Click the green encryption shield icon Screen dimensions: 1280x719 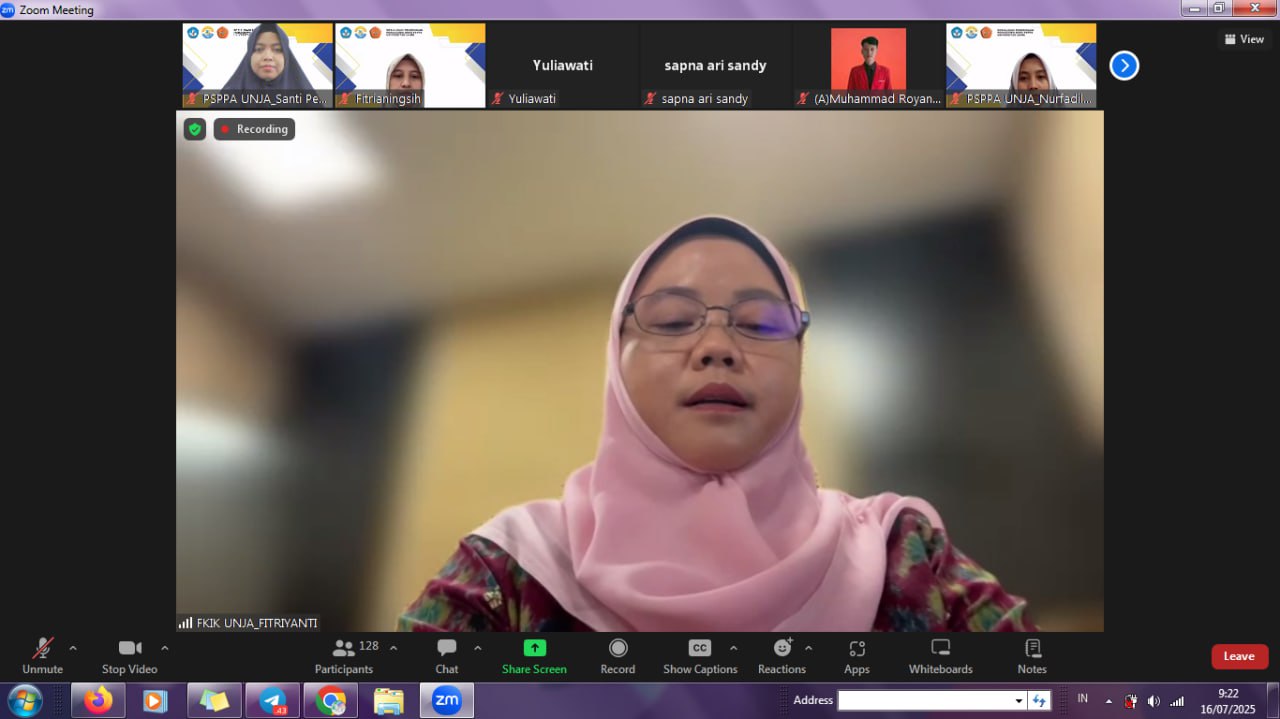tap(195, 129)
